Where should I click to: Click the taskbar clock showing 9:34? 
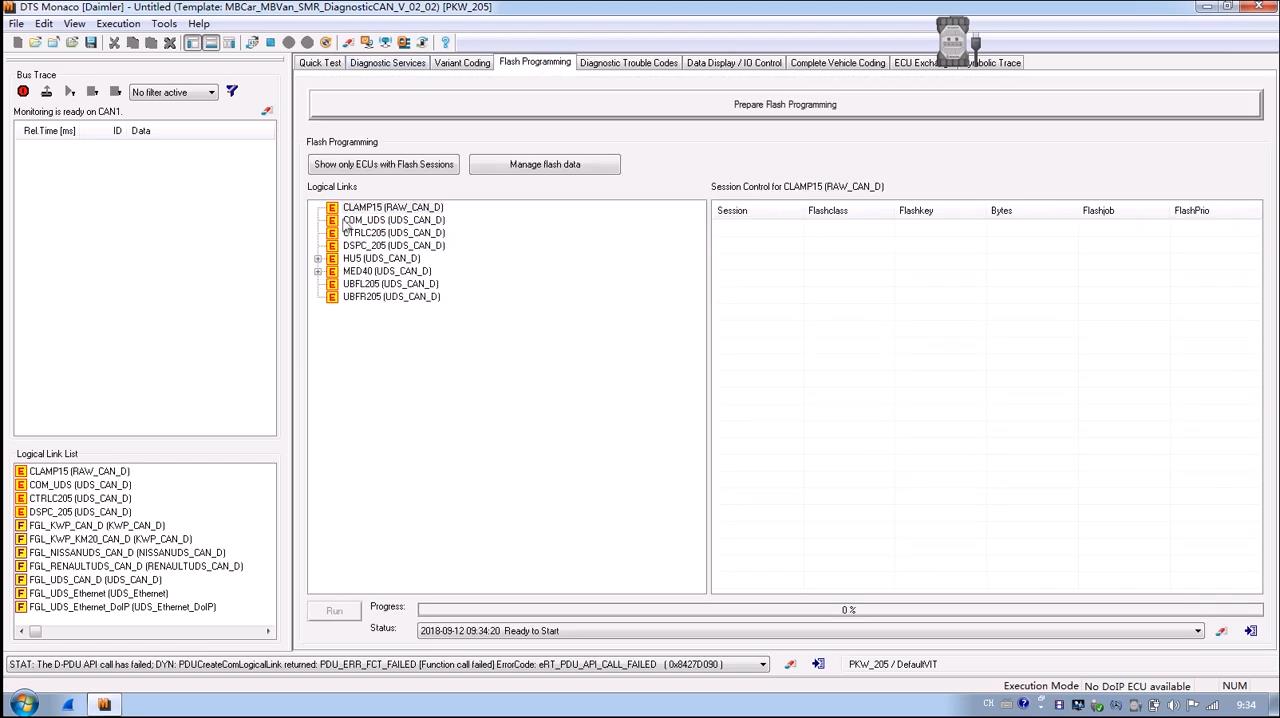click(x=1246, y=705)
